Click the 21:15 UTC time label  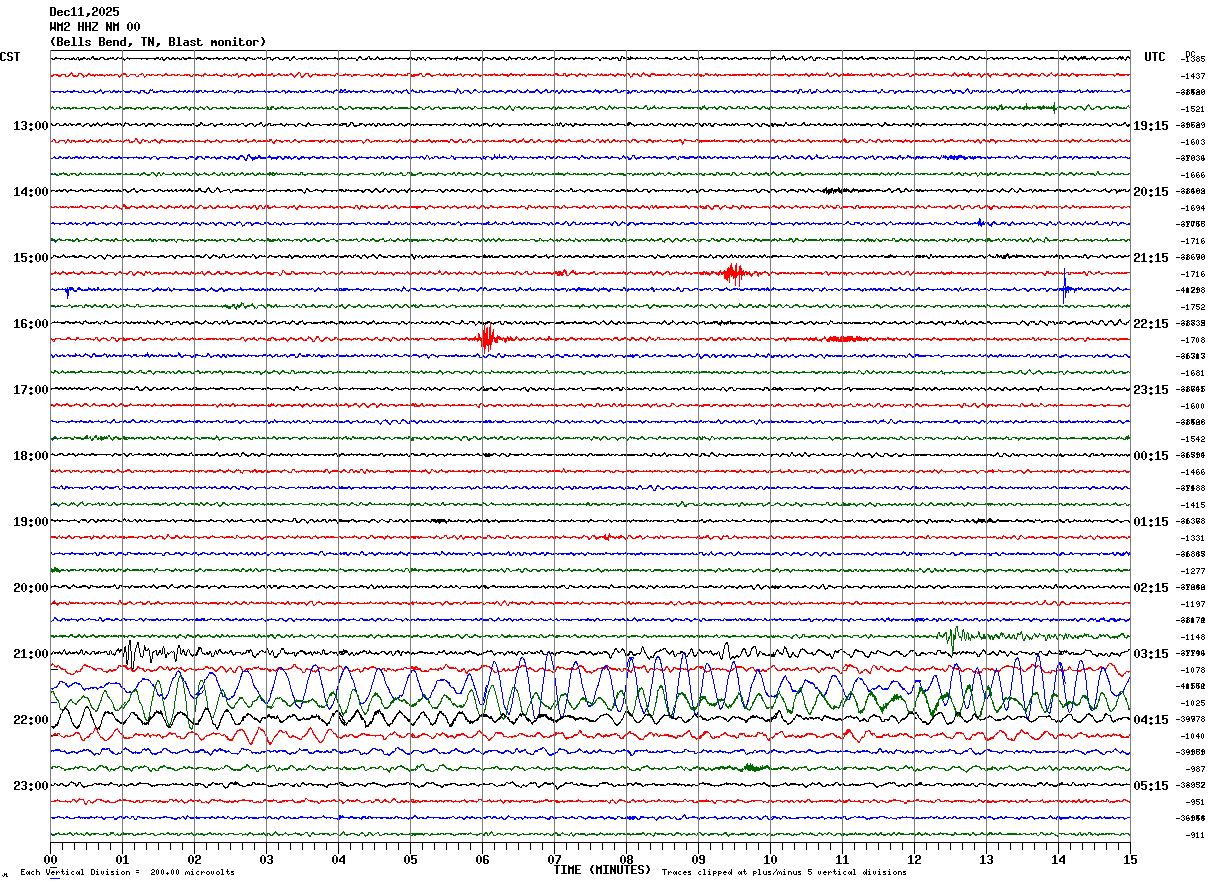[x=1151, y=258]
